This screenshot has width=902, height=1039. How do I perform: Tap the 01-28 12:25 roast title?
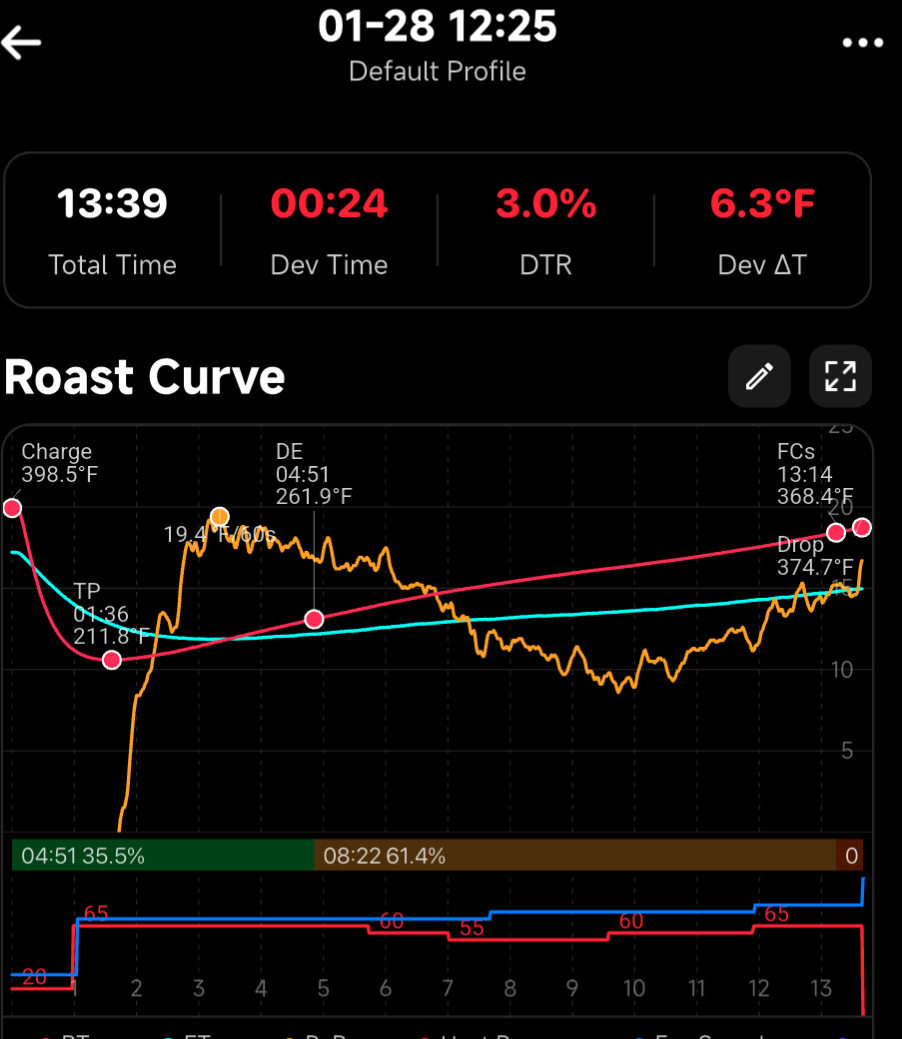tap(437, 27)
